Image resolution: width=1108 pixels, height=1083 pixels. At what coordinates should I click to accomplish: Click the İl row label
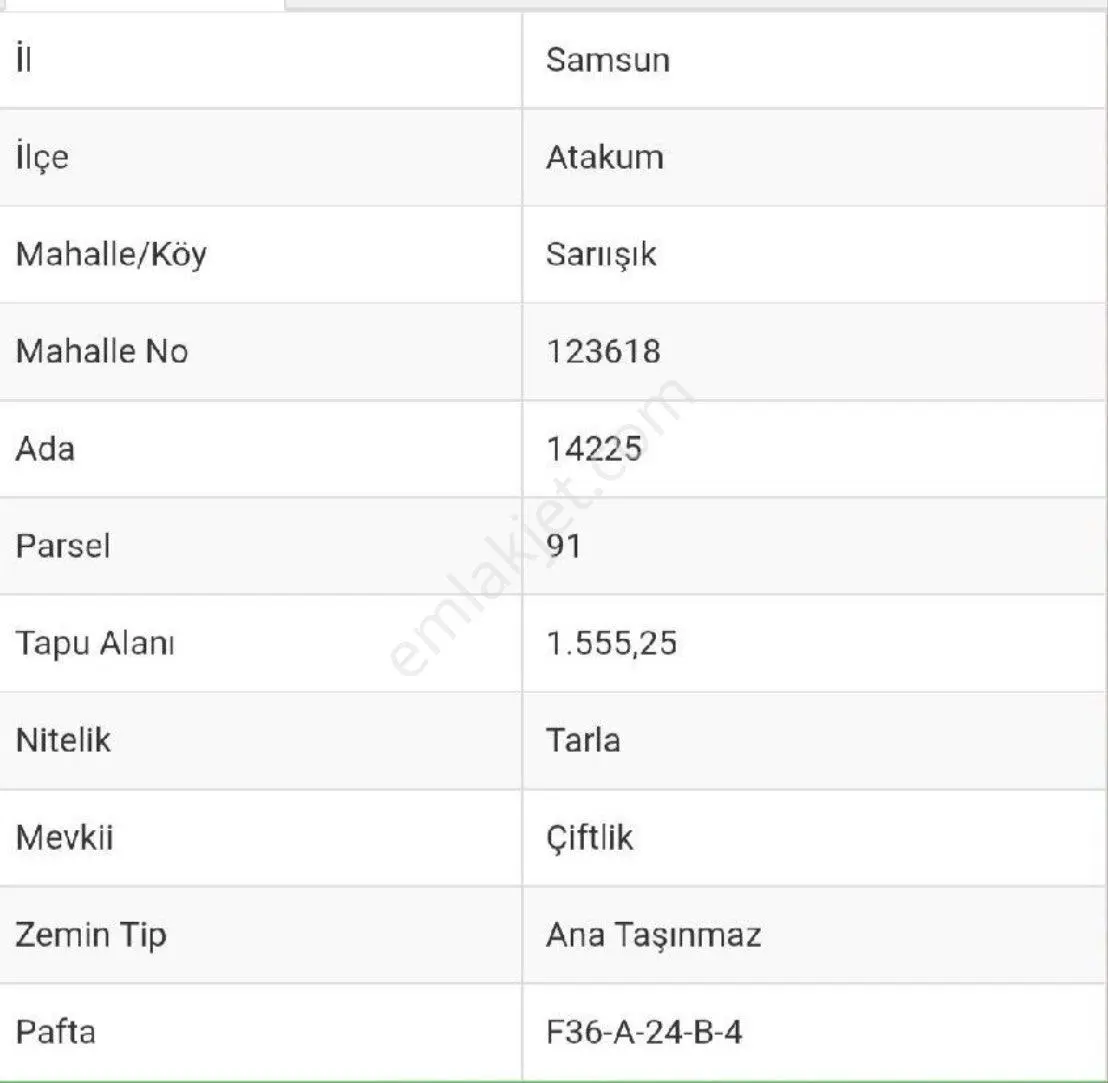click(23, 58)
